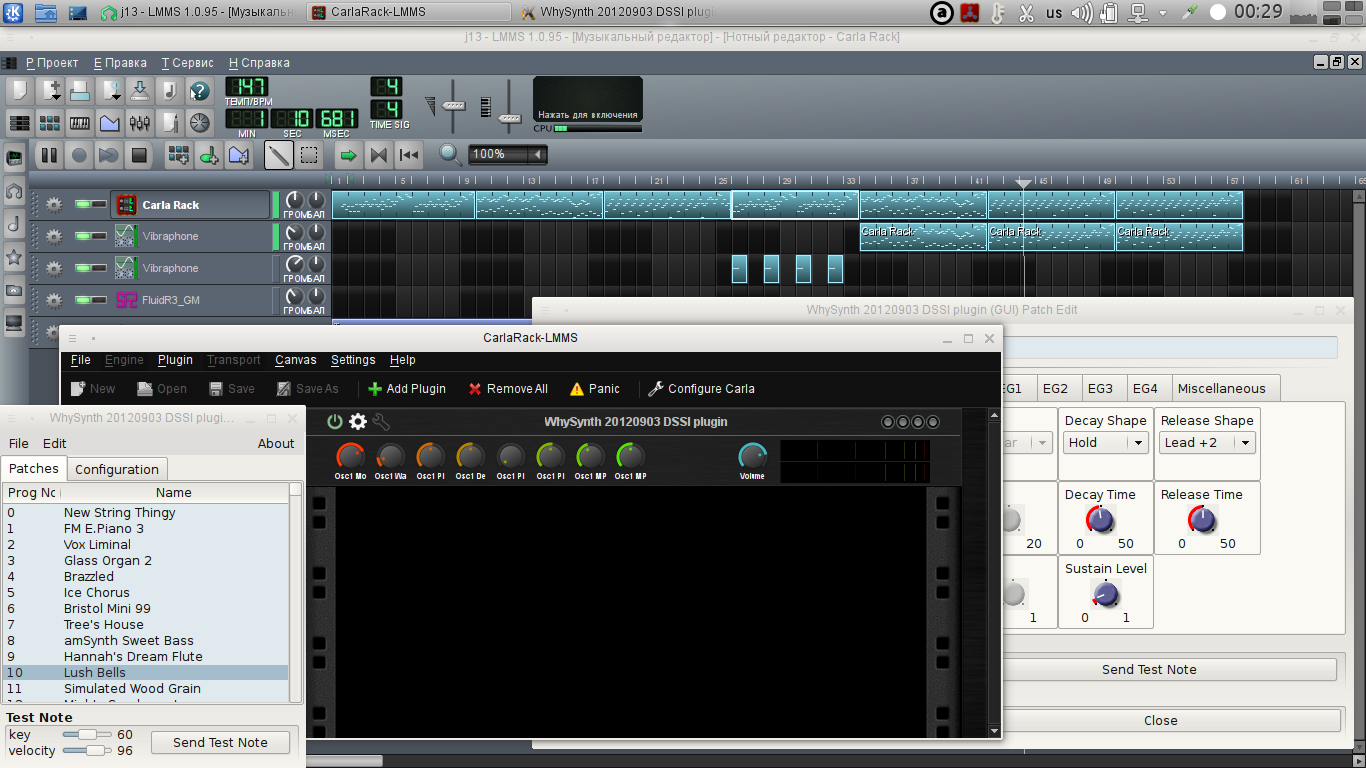Click the Carla Rack track name button
Screen dimensions: 1366x768
click(191, 205)
